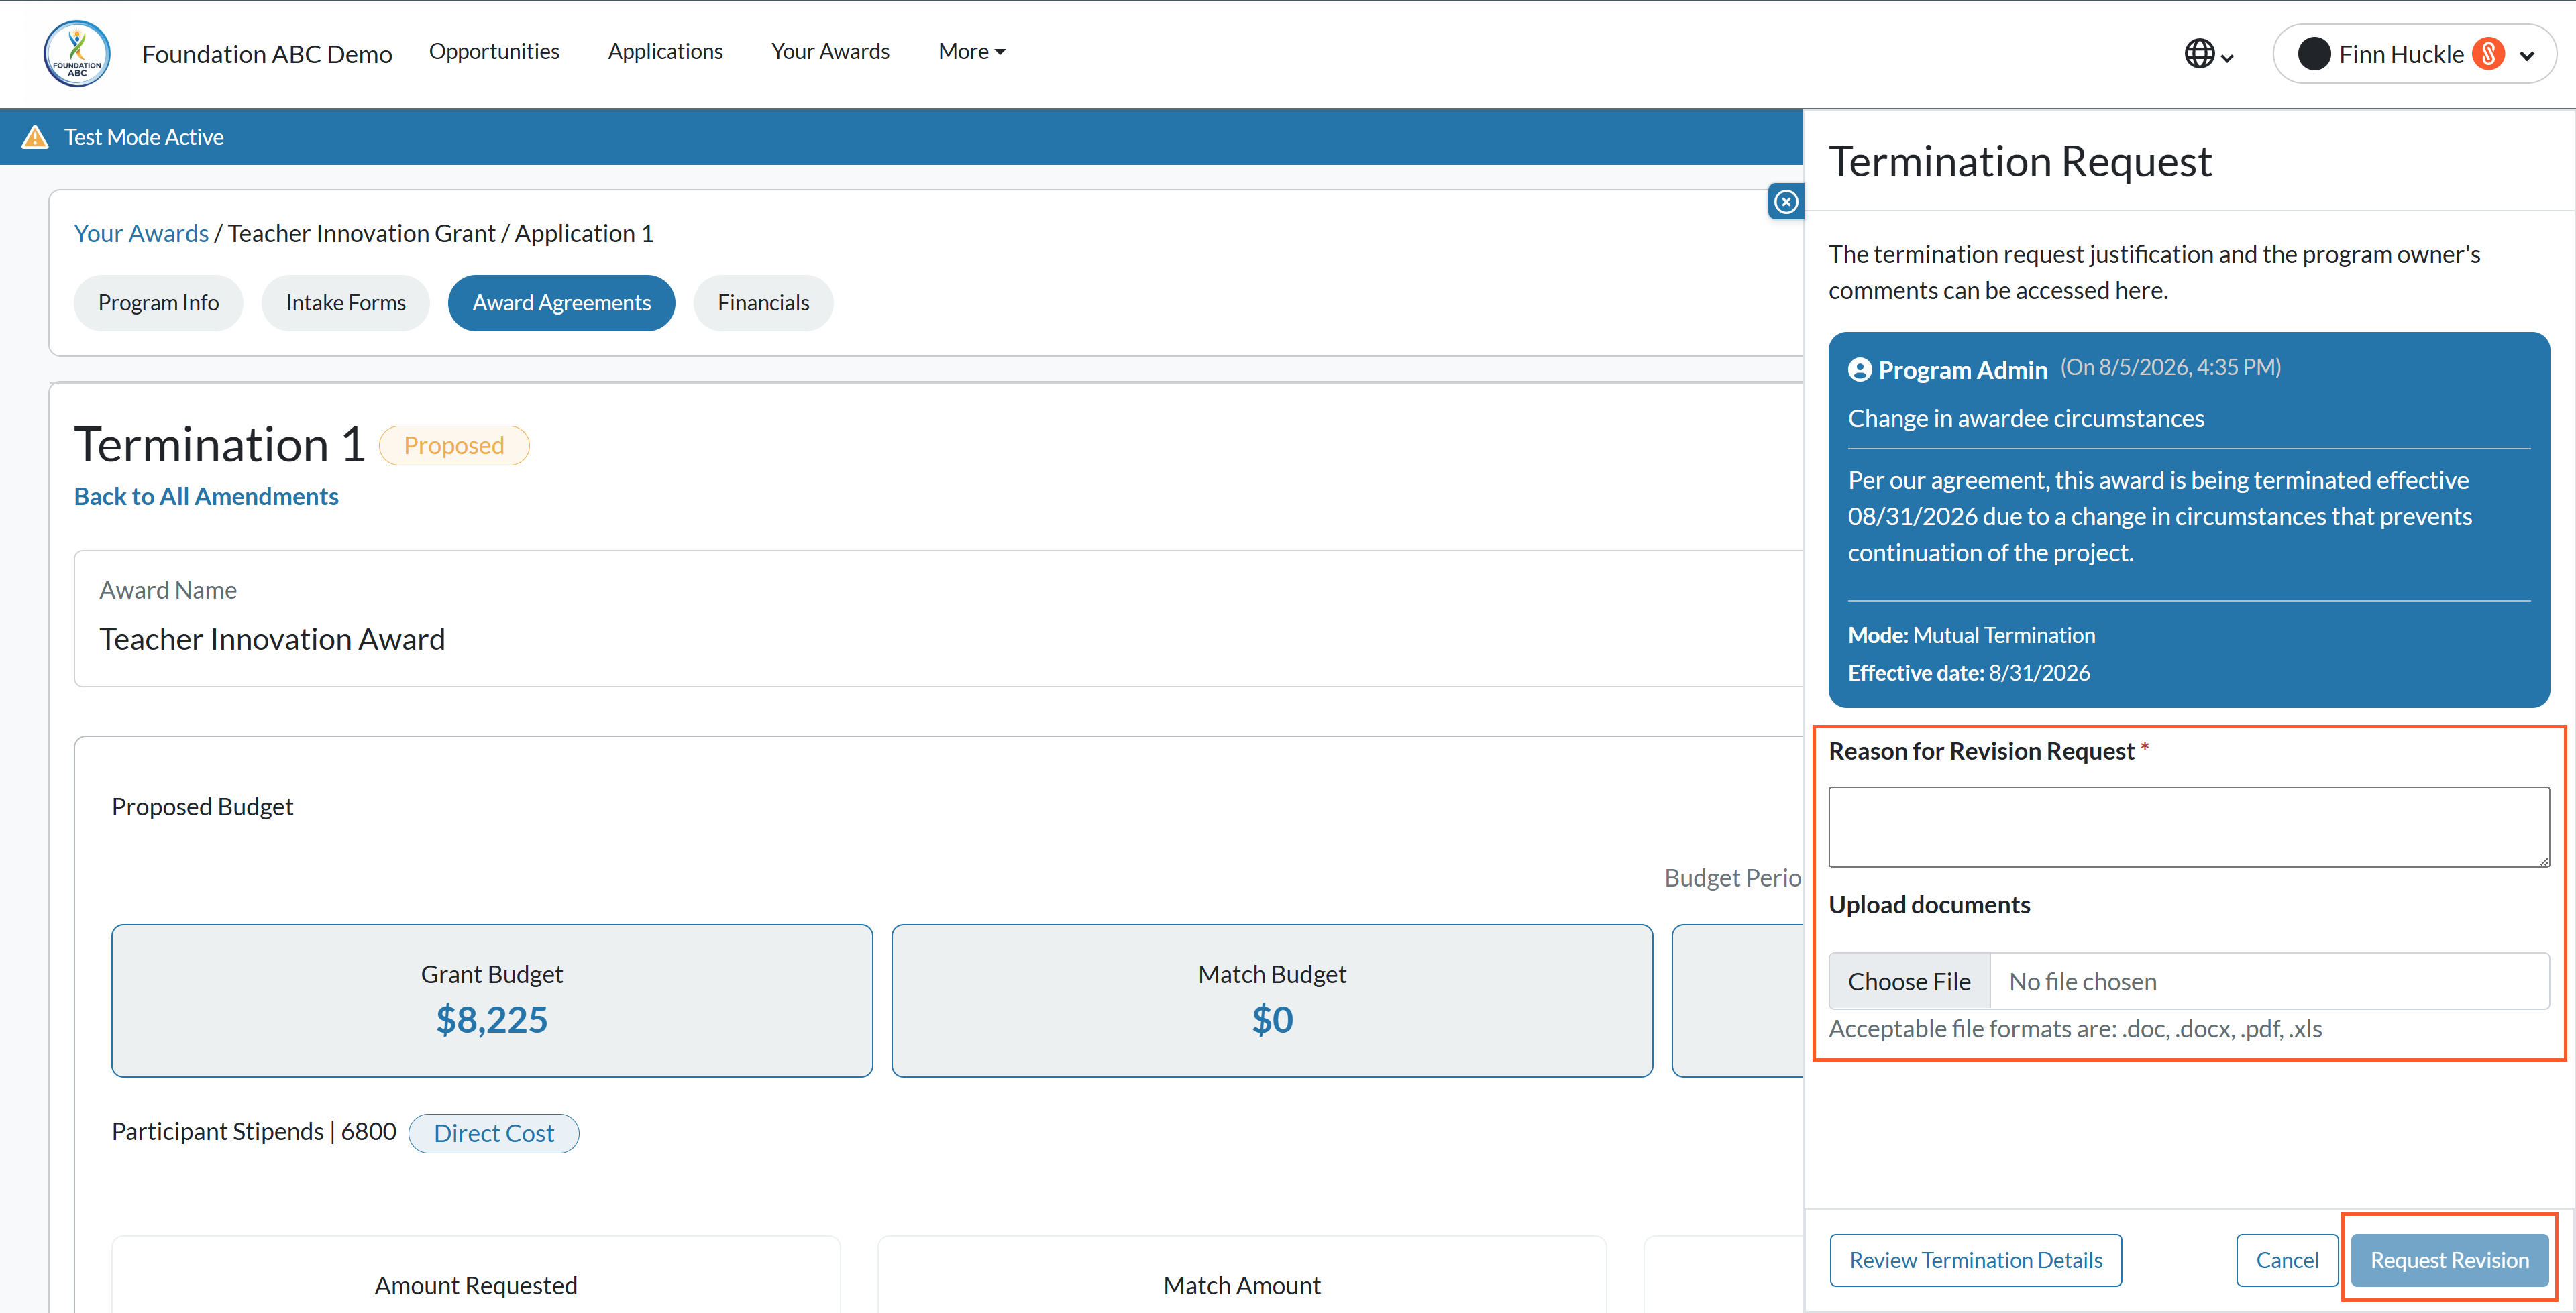Click the Test Mode warning triangle icon
The image size is (2576, 1313).
tap(35, 137)
